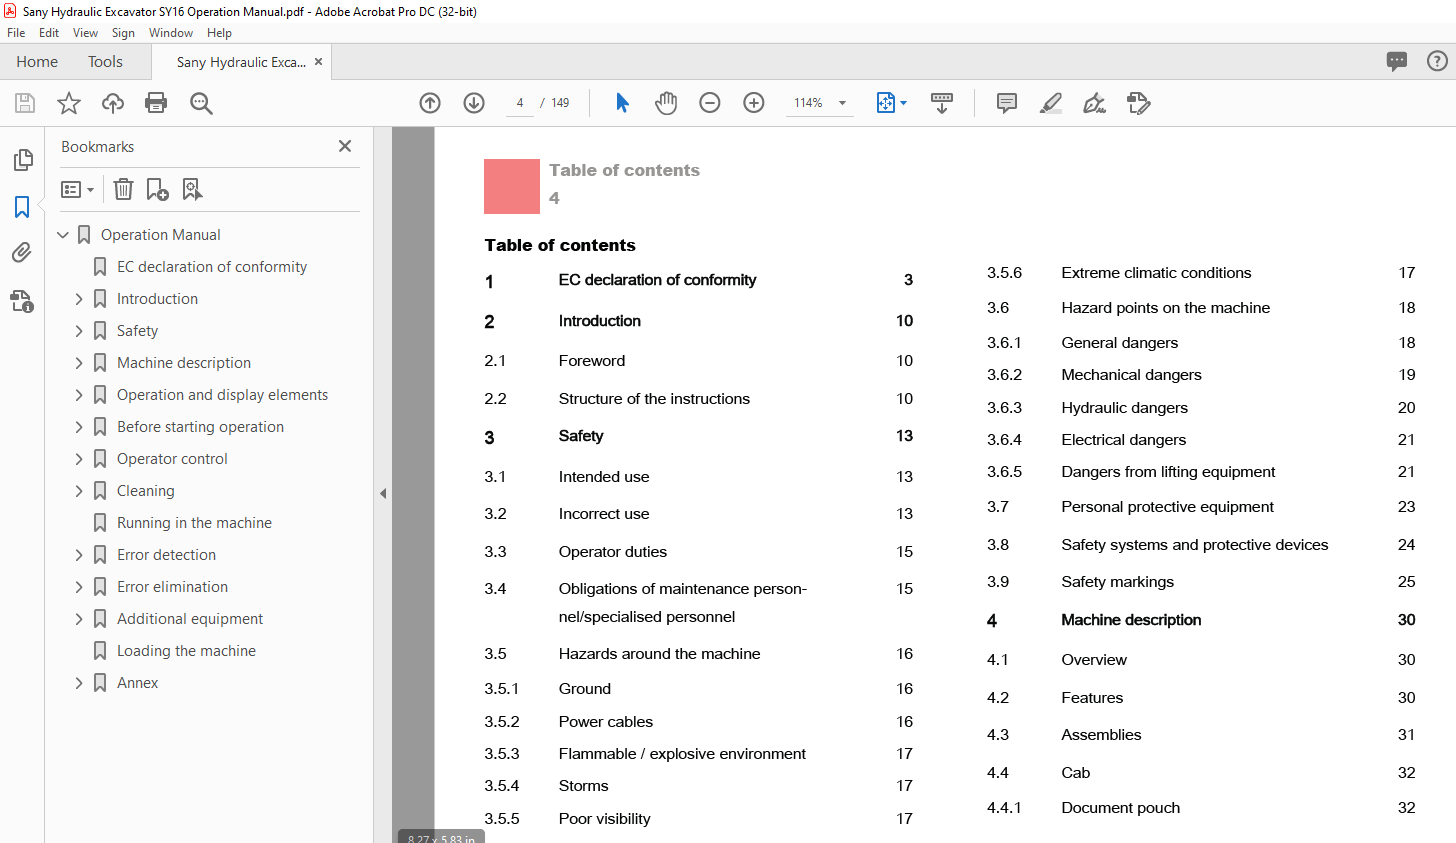Viewport: 1456px width, 843px height.
Task: Add file to starred favorites
Action: click(x=69, y=103)
